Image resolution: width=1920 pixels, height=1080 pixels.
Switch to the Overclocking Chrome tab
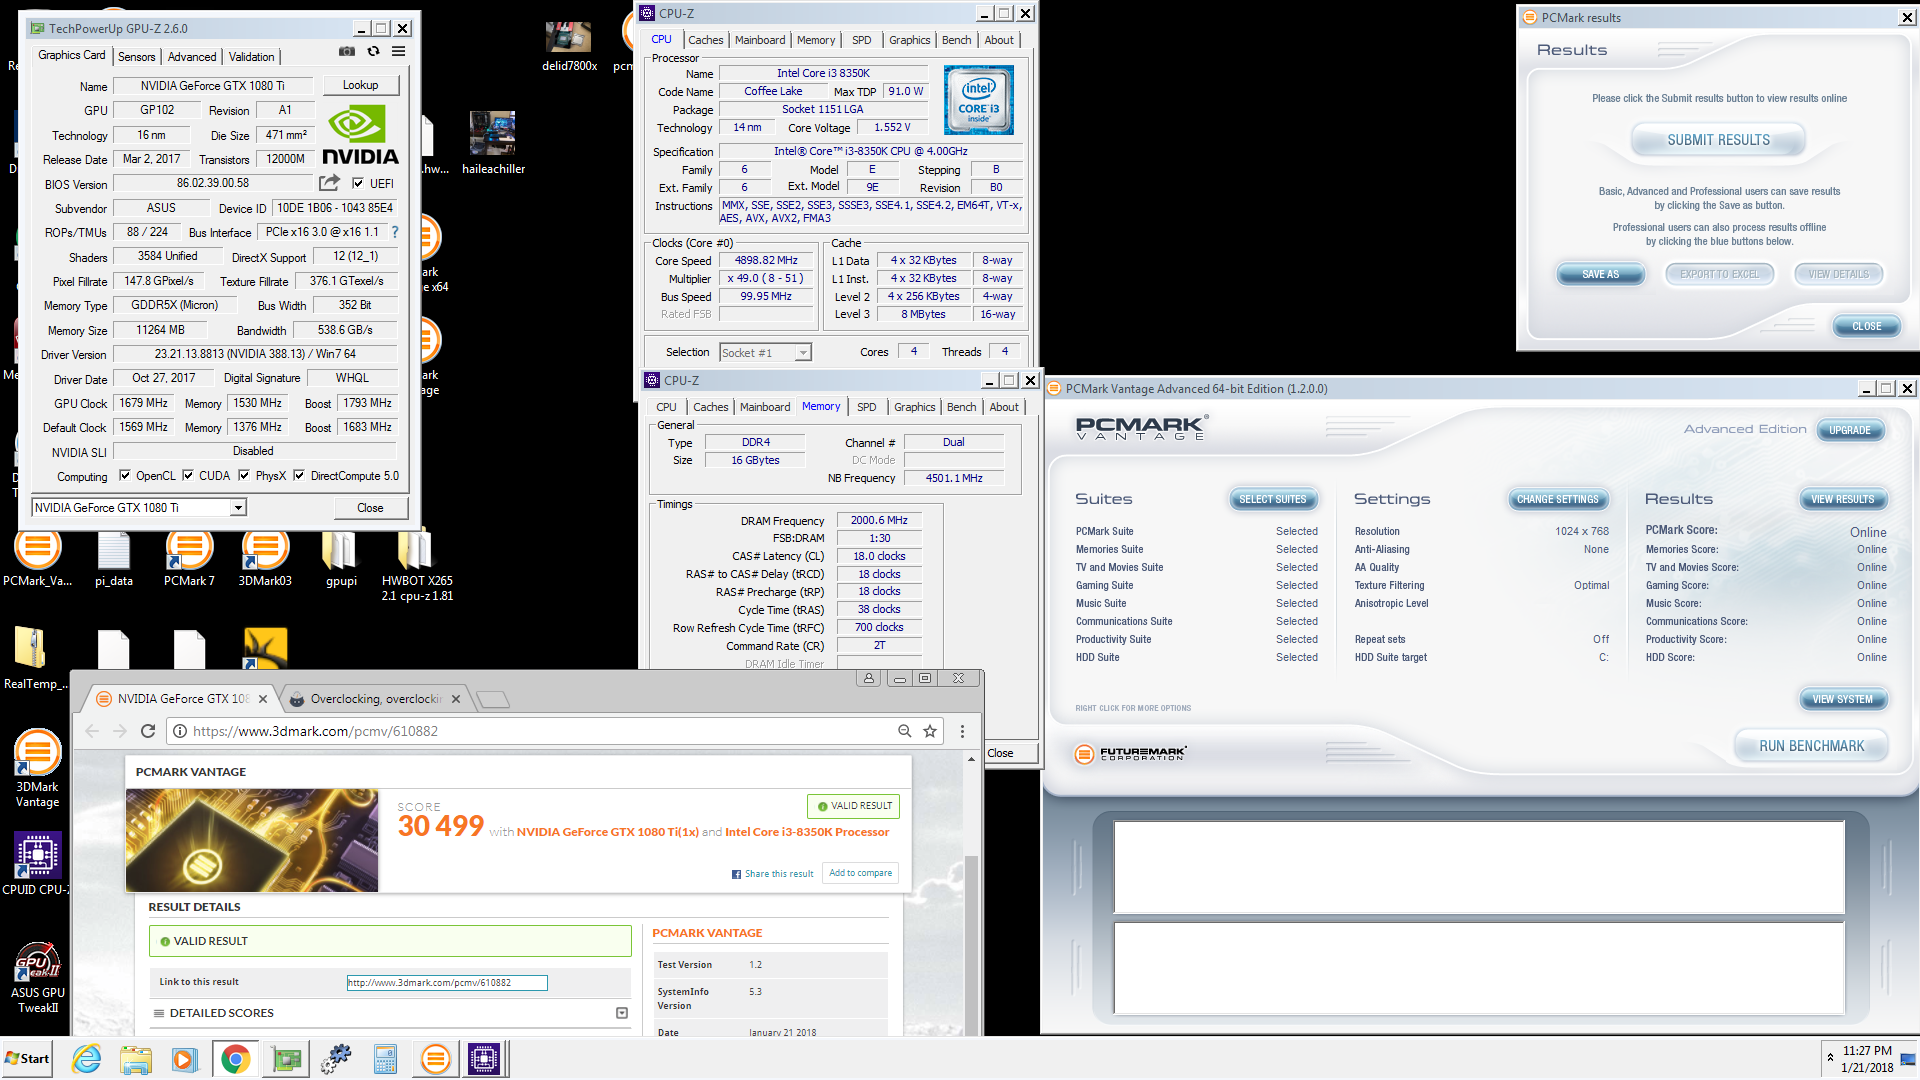pos(376,699)
